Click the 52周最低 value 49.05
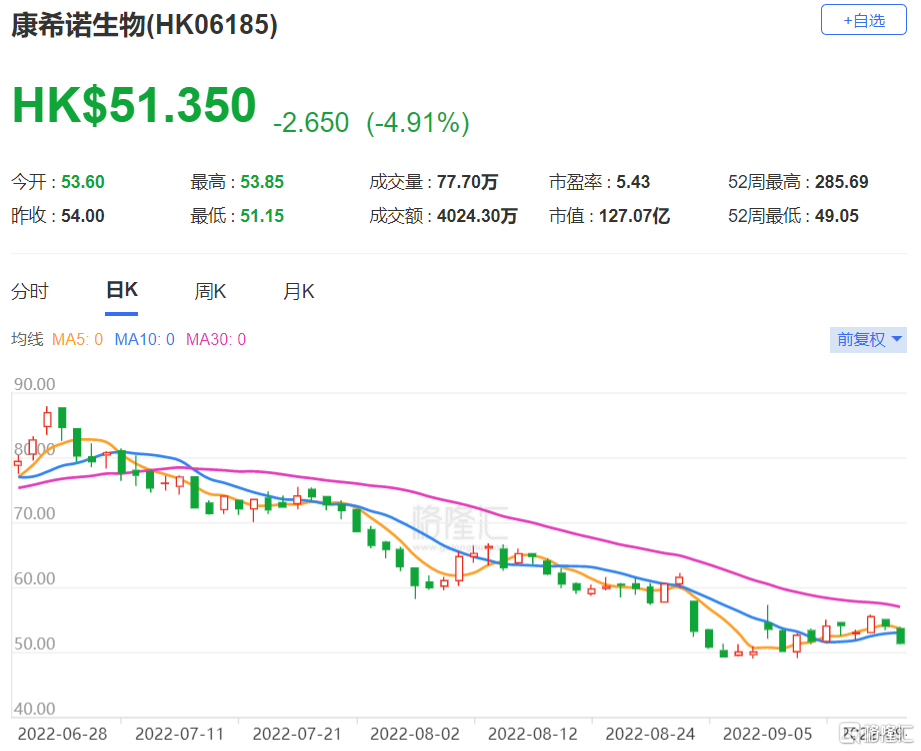 837,216
